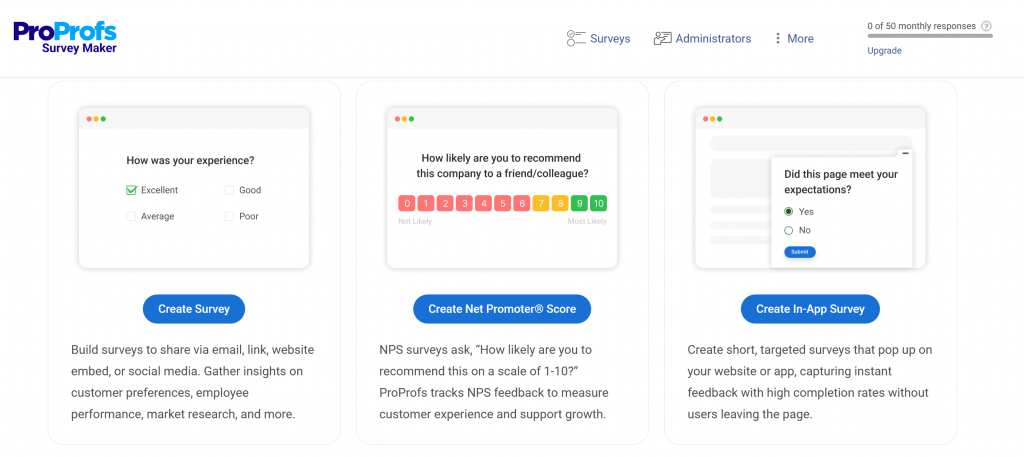The height and width of the screenshot is (457, 1024).
Task: Select NPS score 8 yellow box
Action: tap(560, 203)
